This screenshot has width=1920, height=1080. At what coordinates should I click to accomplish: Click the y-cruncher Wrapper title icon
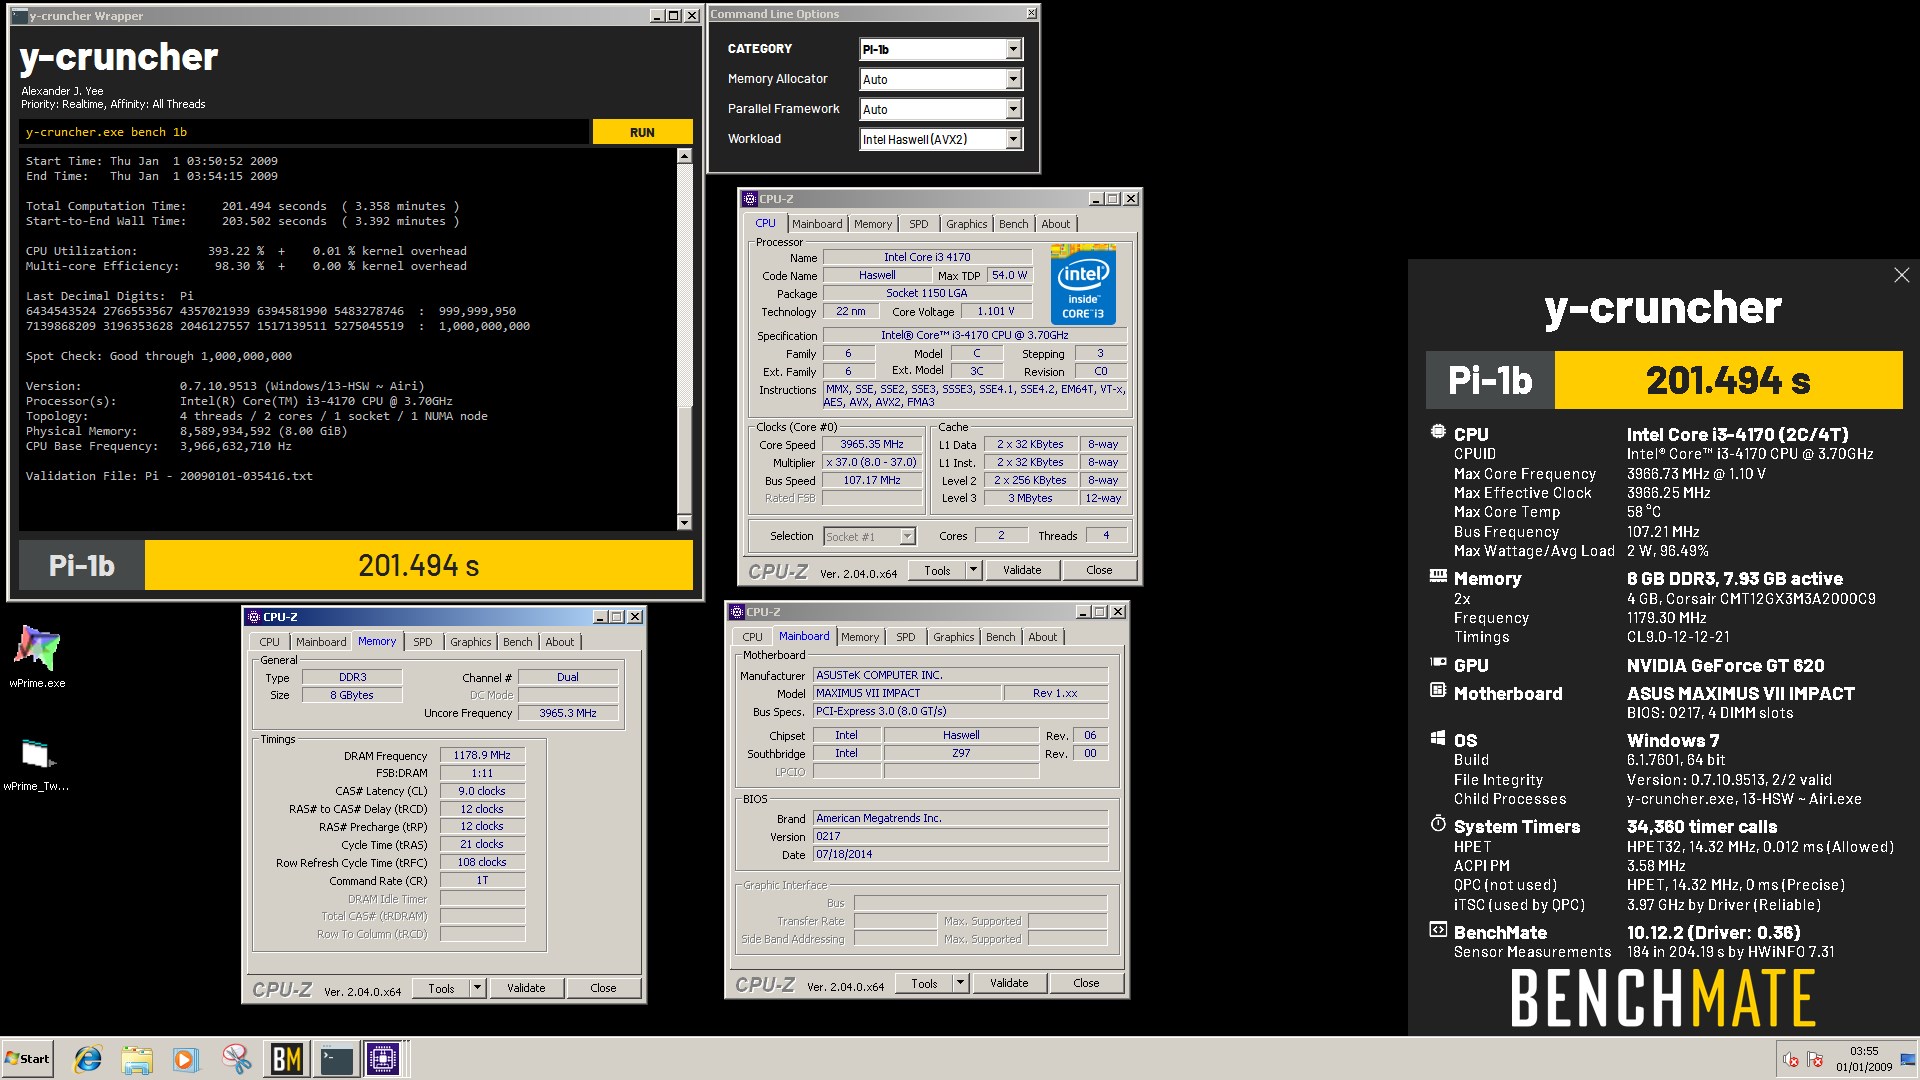(19, 16)
